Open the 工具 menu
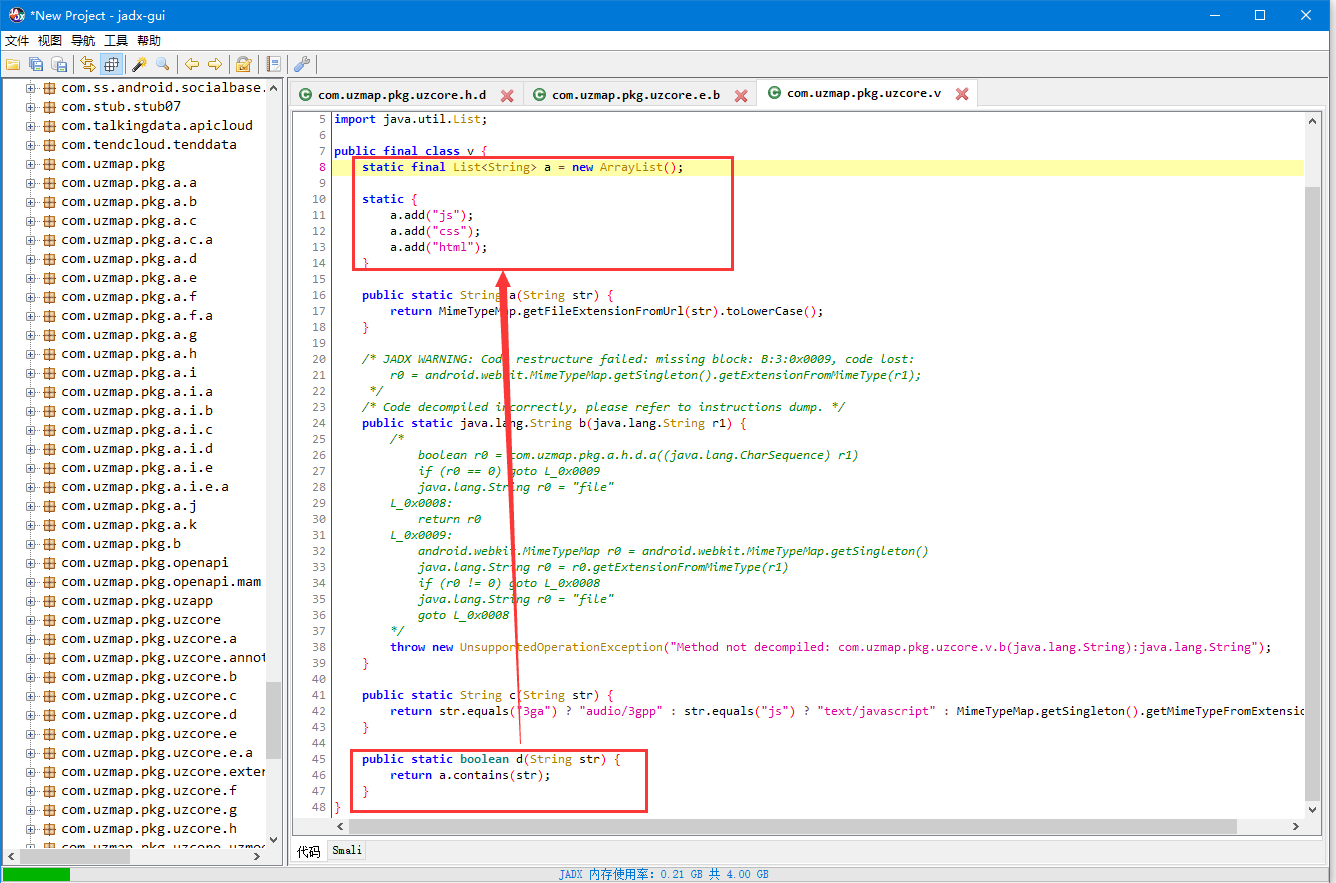Viewport: 1336px width, 883px height. pos(116,41)
